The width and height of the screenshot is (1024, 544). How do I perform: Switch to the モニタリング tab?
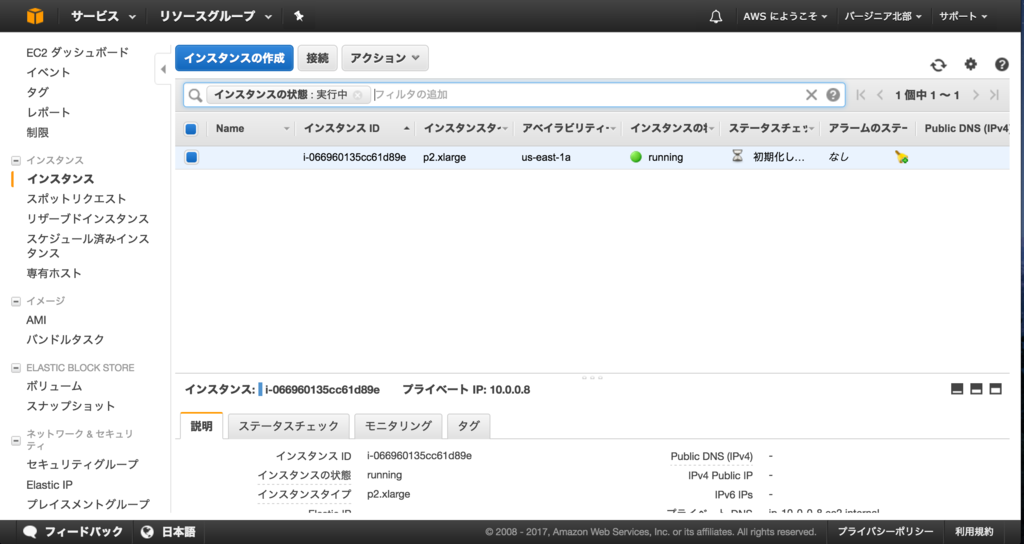tap(398, 426)
